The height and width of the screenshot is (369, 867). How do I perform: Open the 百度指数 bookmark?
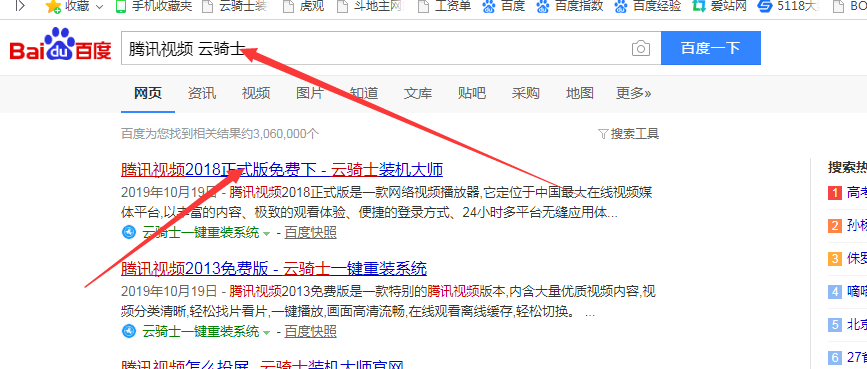click(x=569, y=7)
